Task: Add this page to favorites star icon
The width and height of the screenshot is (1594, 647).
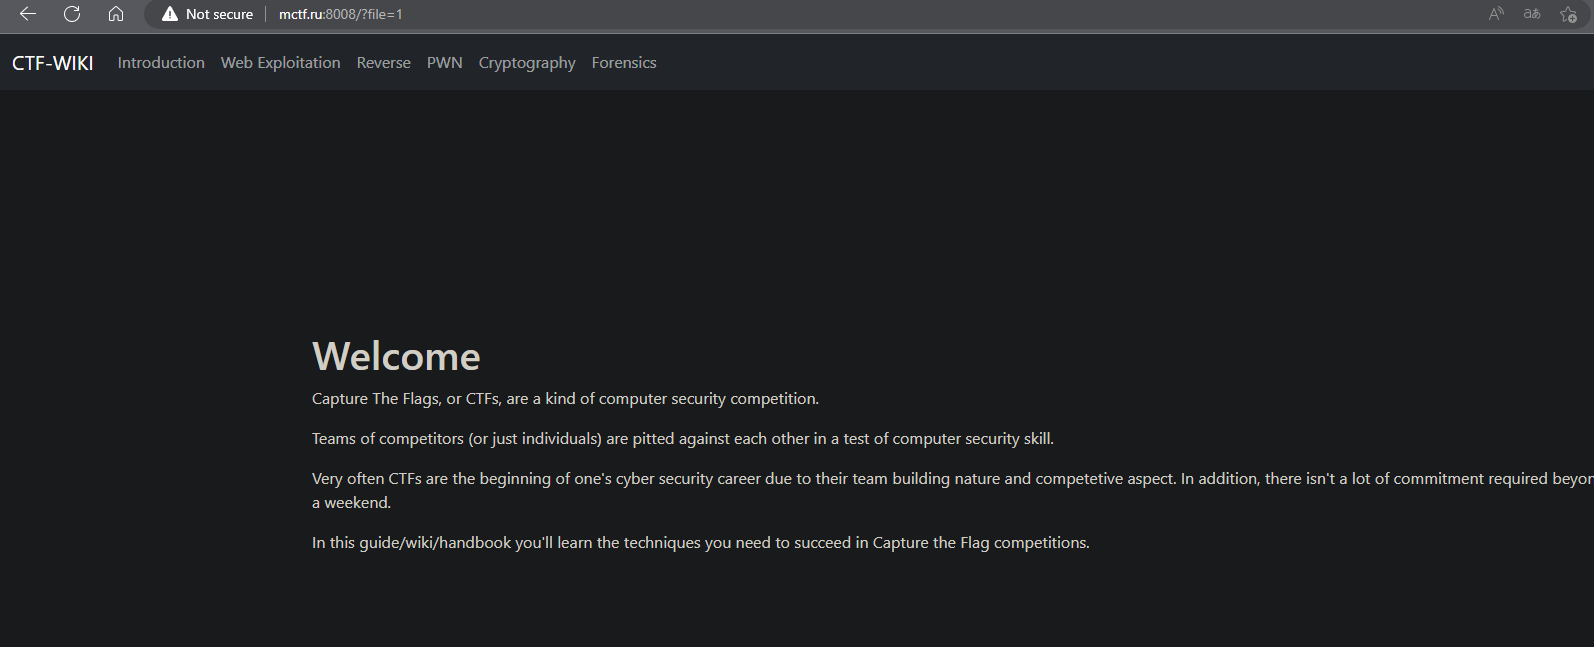Action: click(x=1568, y=14)
